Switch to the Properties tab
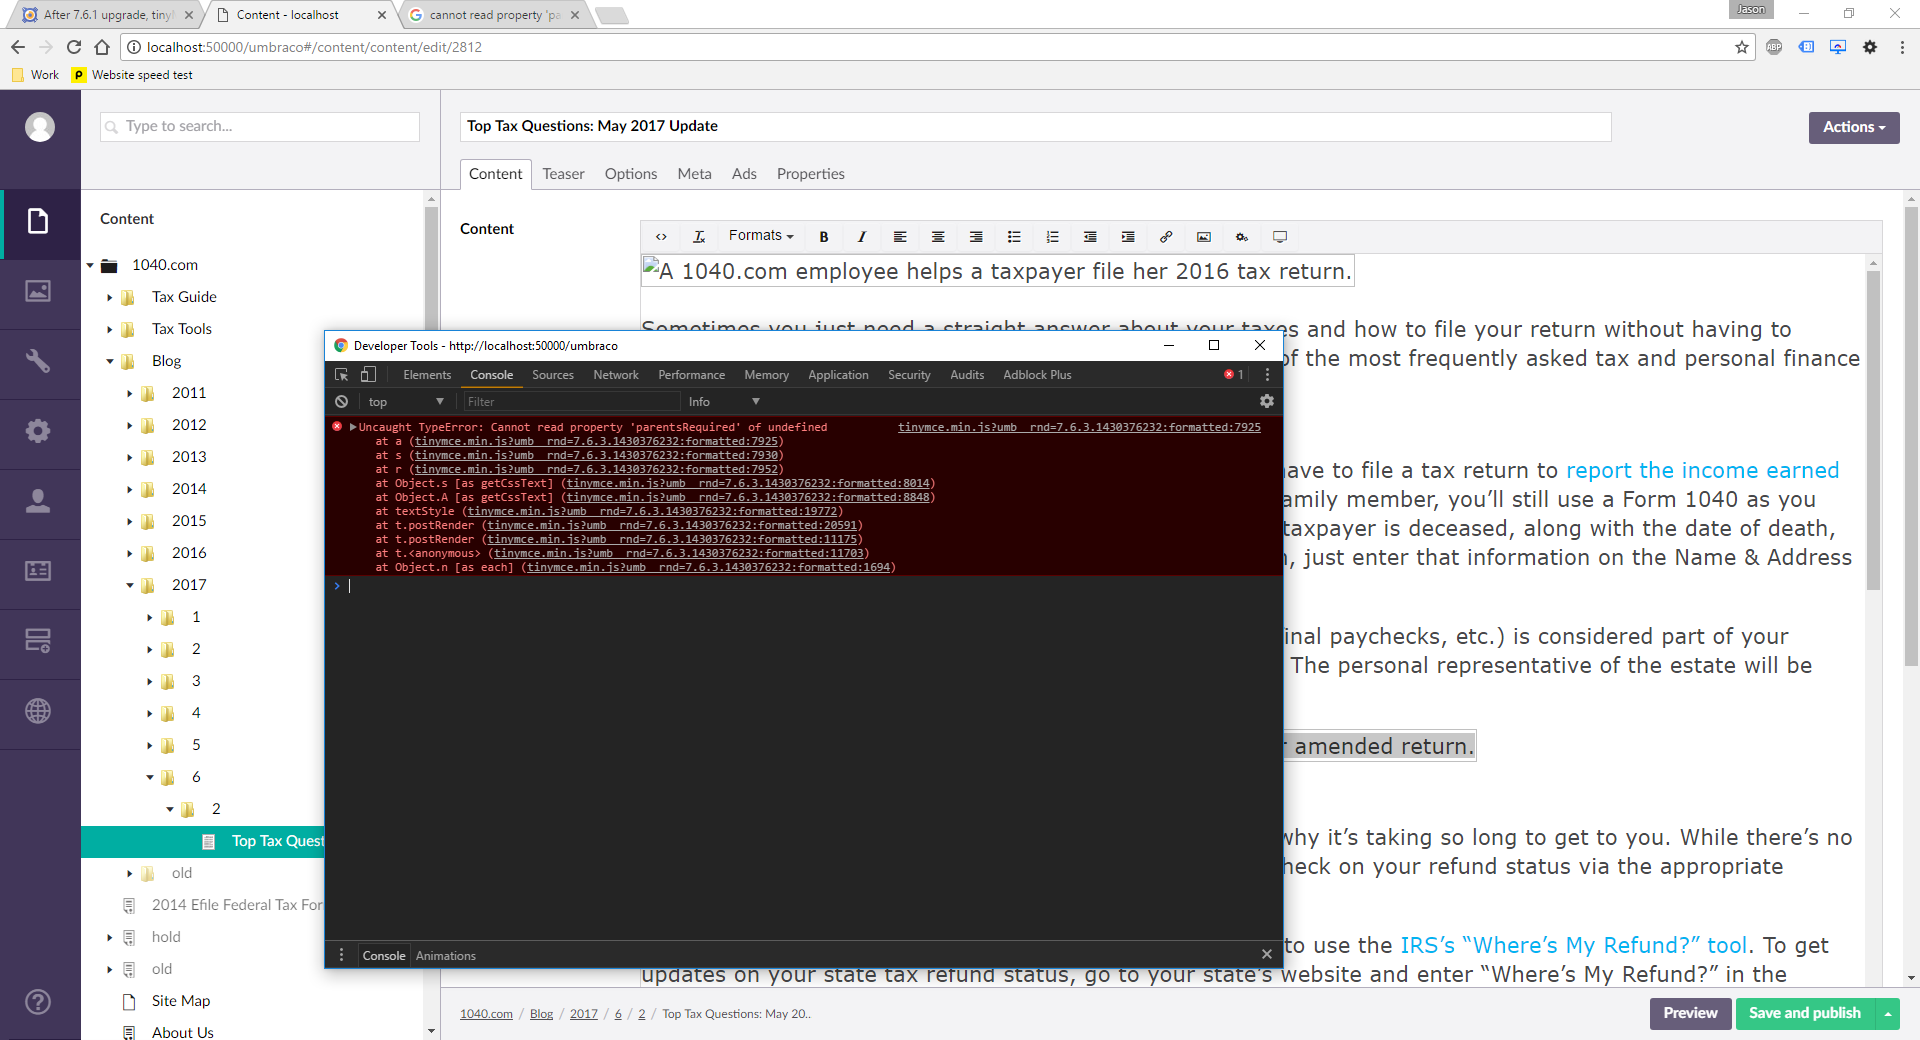1920x1040 pixels. coord(810,174)
